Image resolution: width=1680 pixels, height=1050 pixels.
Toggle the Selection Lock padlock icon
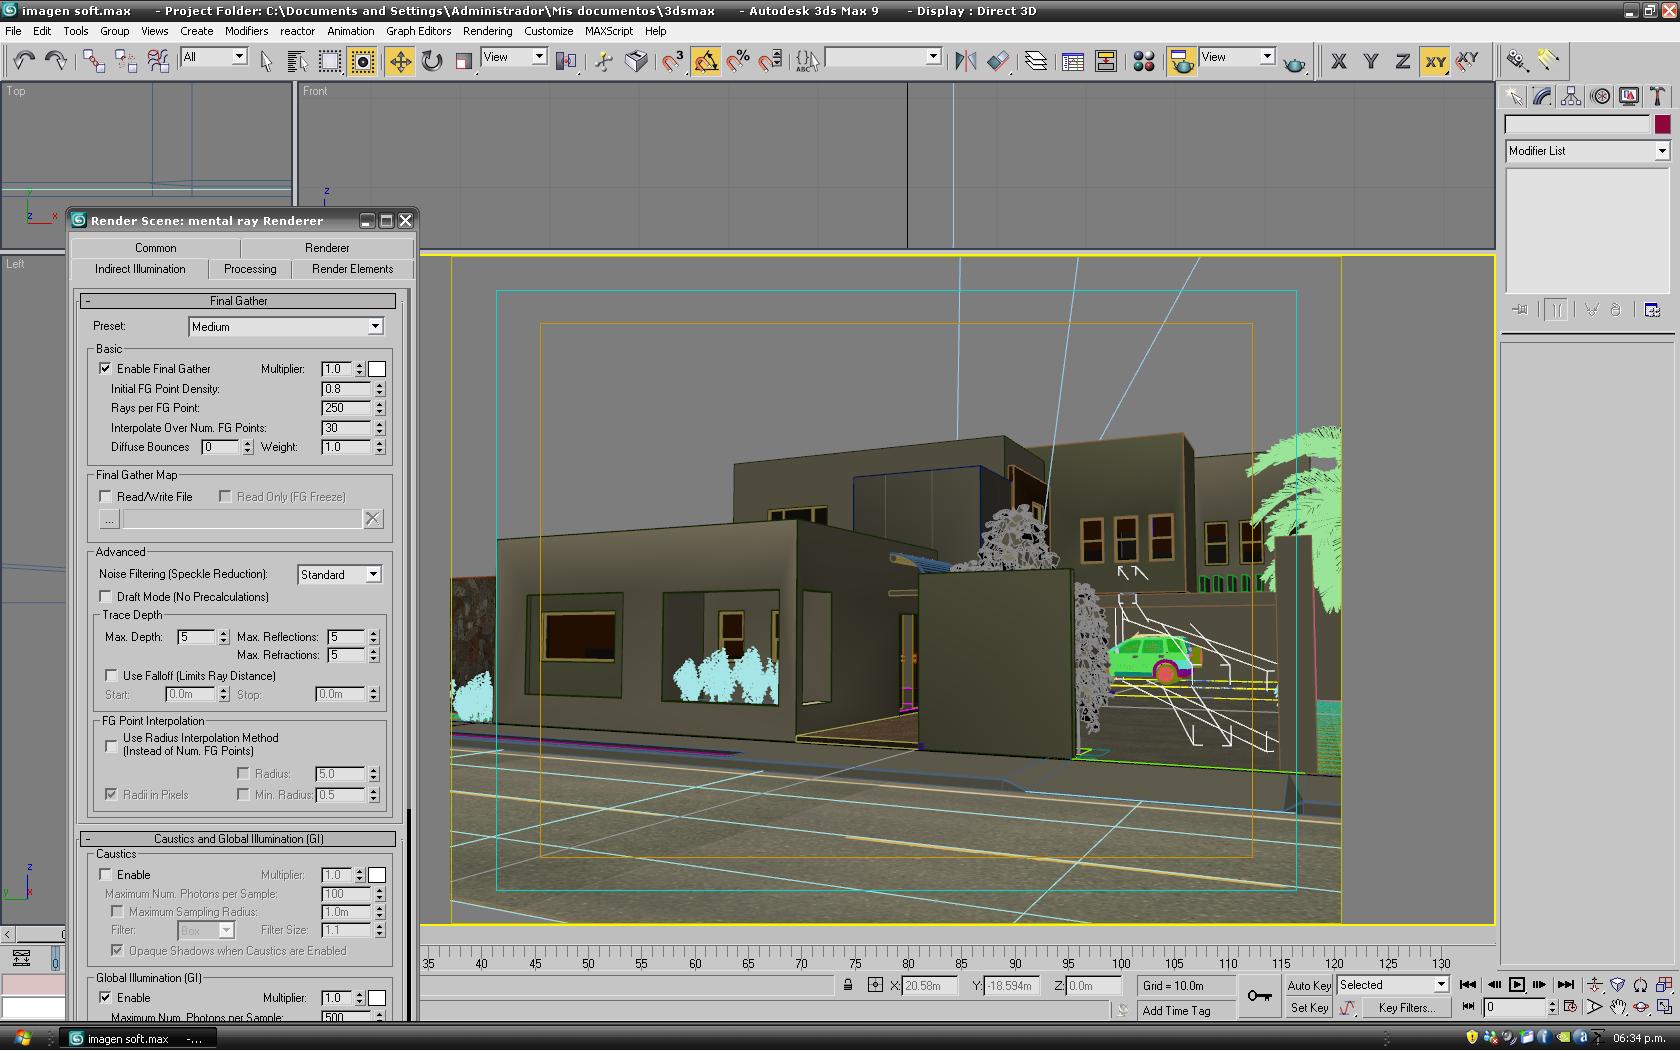[x=848, y=985]
